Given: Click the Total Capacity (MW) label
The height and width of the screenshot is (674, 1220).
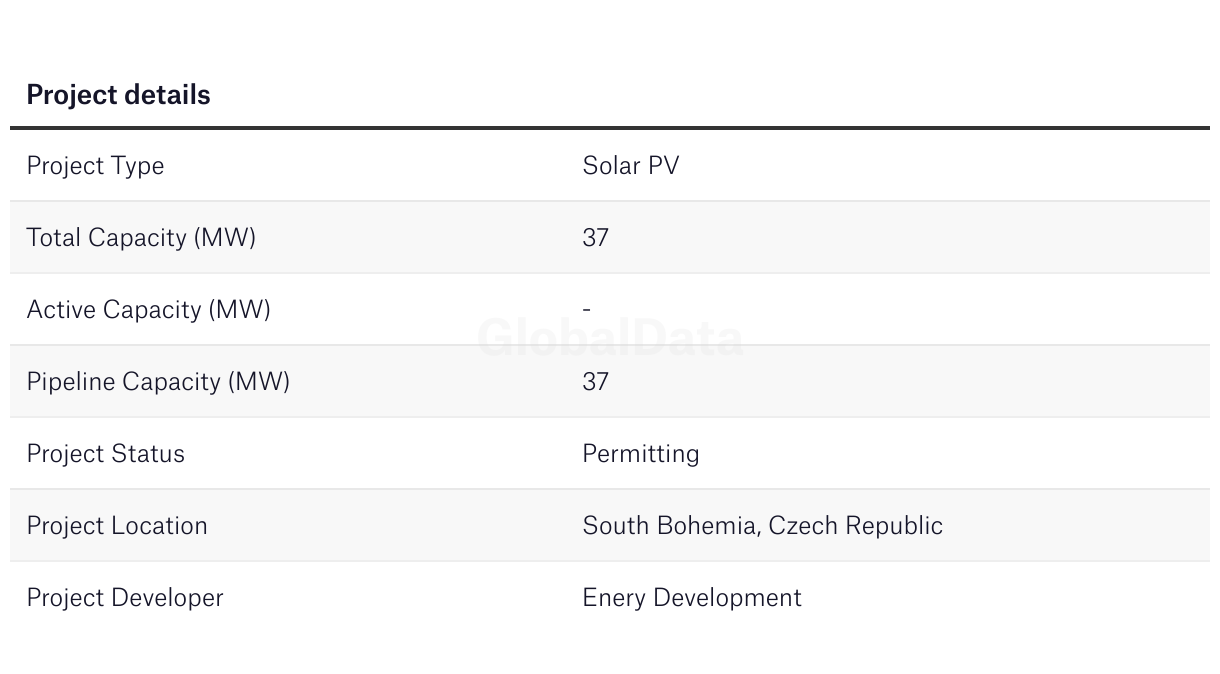Looking at the screenshot, I should (x=141, y=238).
